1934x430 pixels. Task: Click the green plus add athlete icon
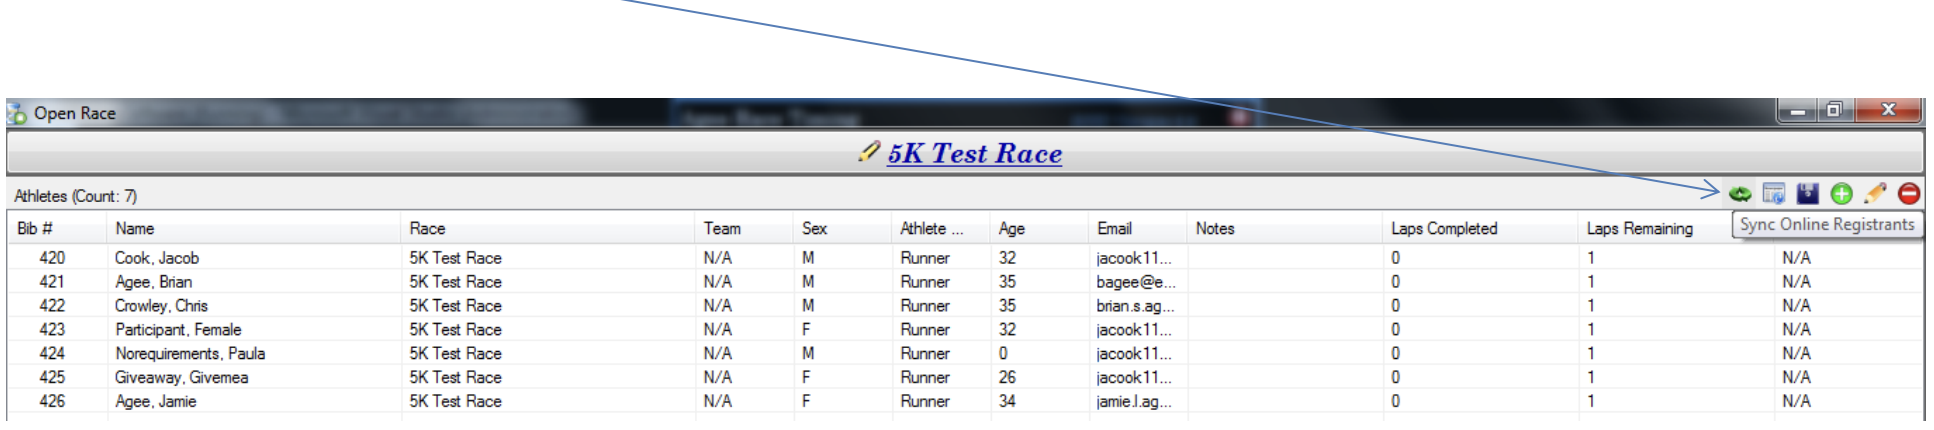click(1841, 194)
